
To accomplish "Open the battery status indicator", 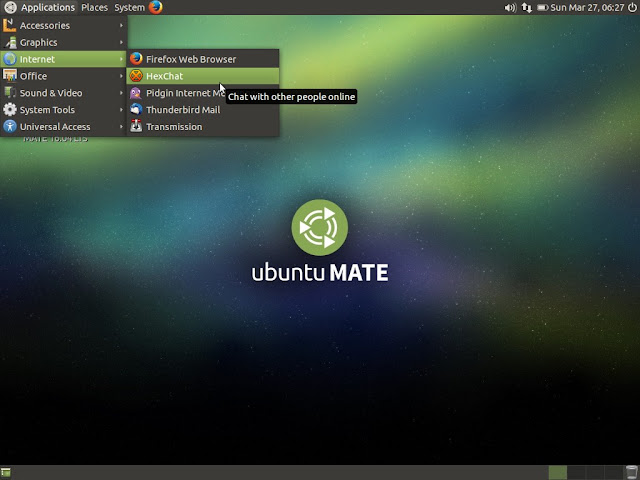I will (x=542, y=7).
